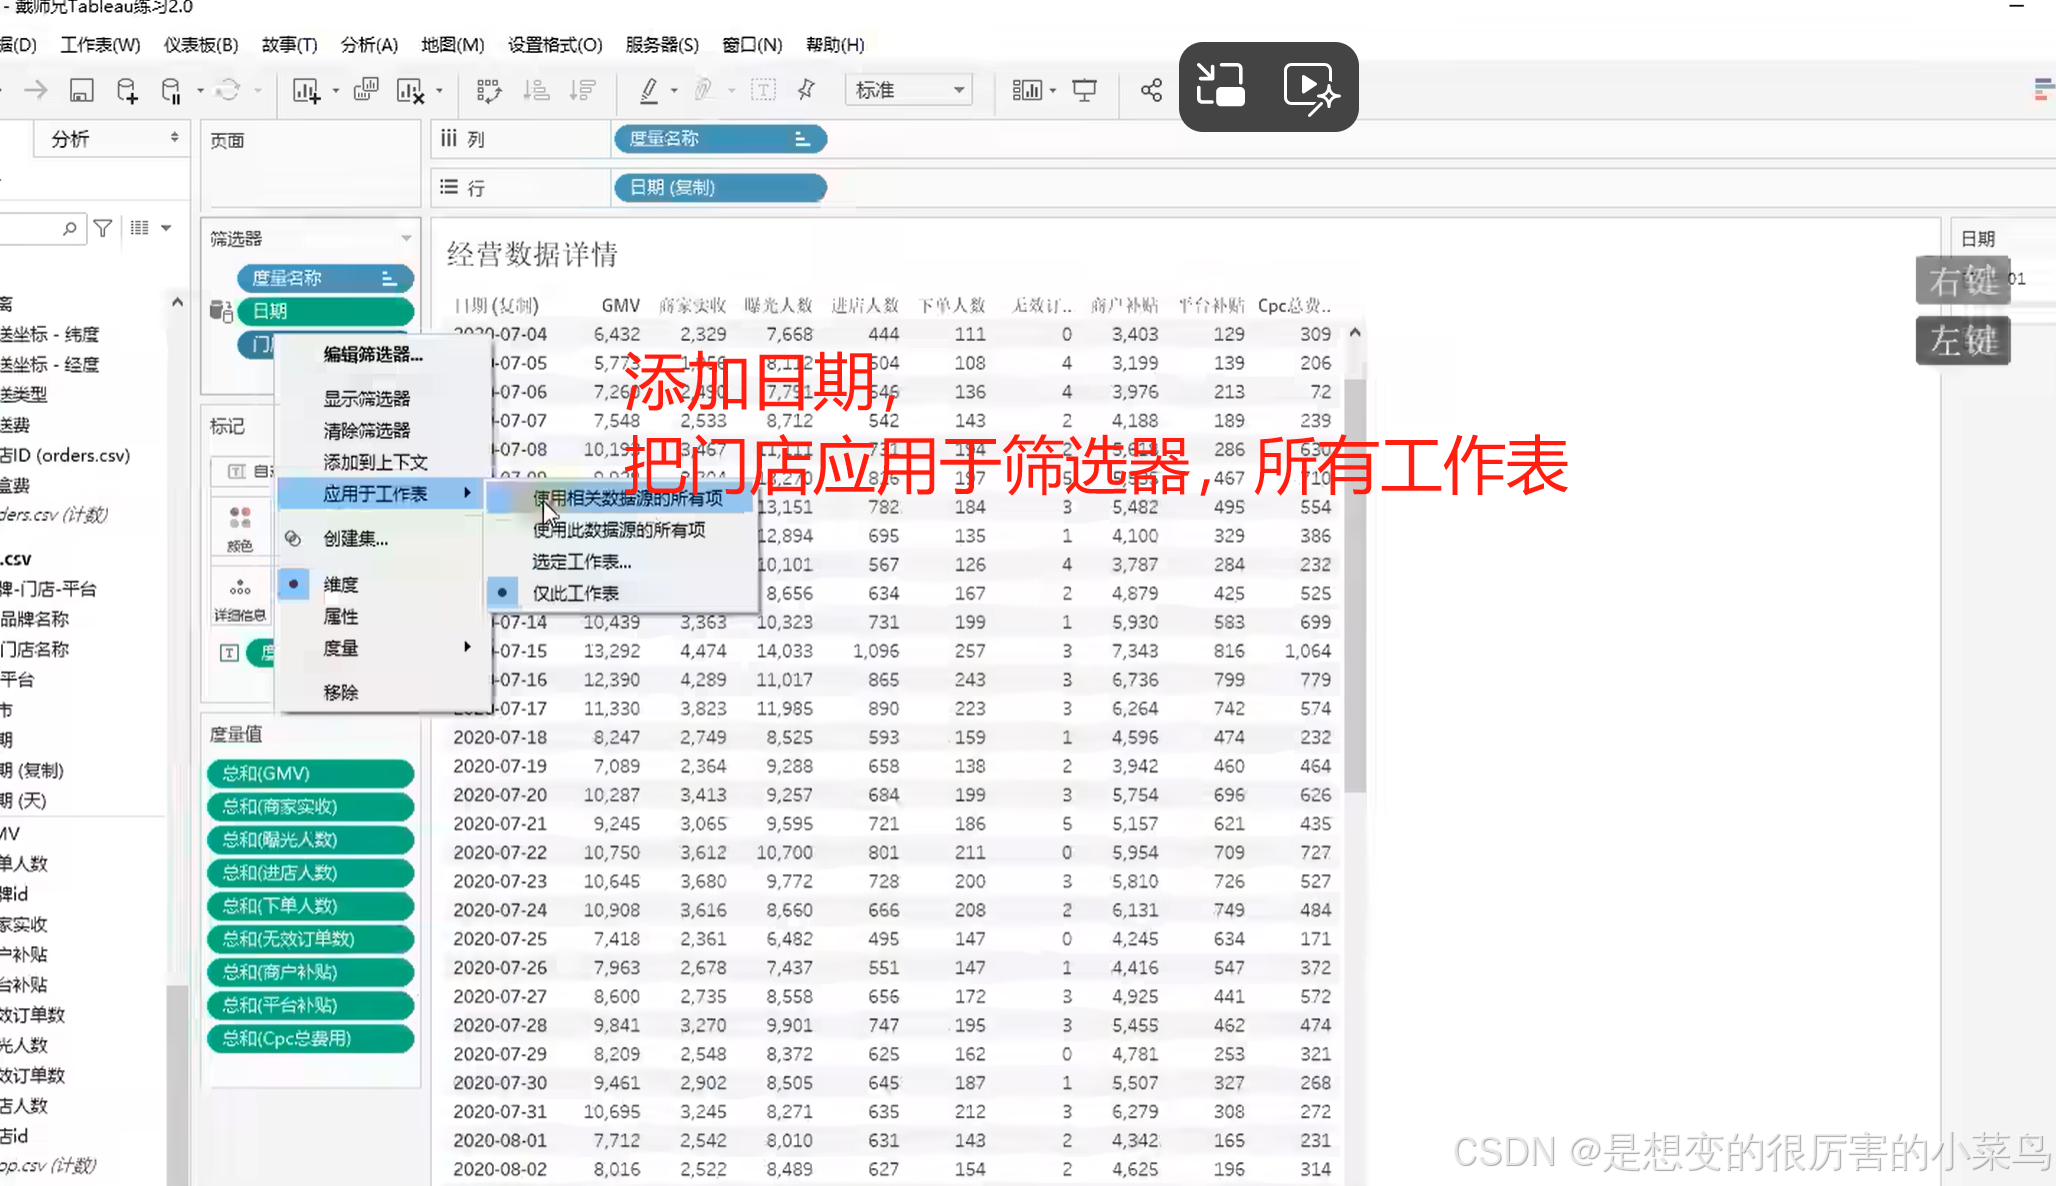Image resolution: width=2056 pixels, height=1186 pixels.
Task: Click 编辑筛选器... in context menu
Action: (x=373, y=354)
